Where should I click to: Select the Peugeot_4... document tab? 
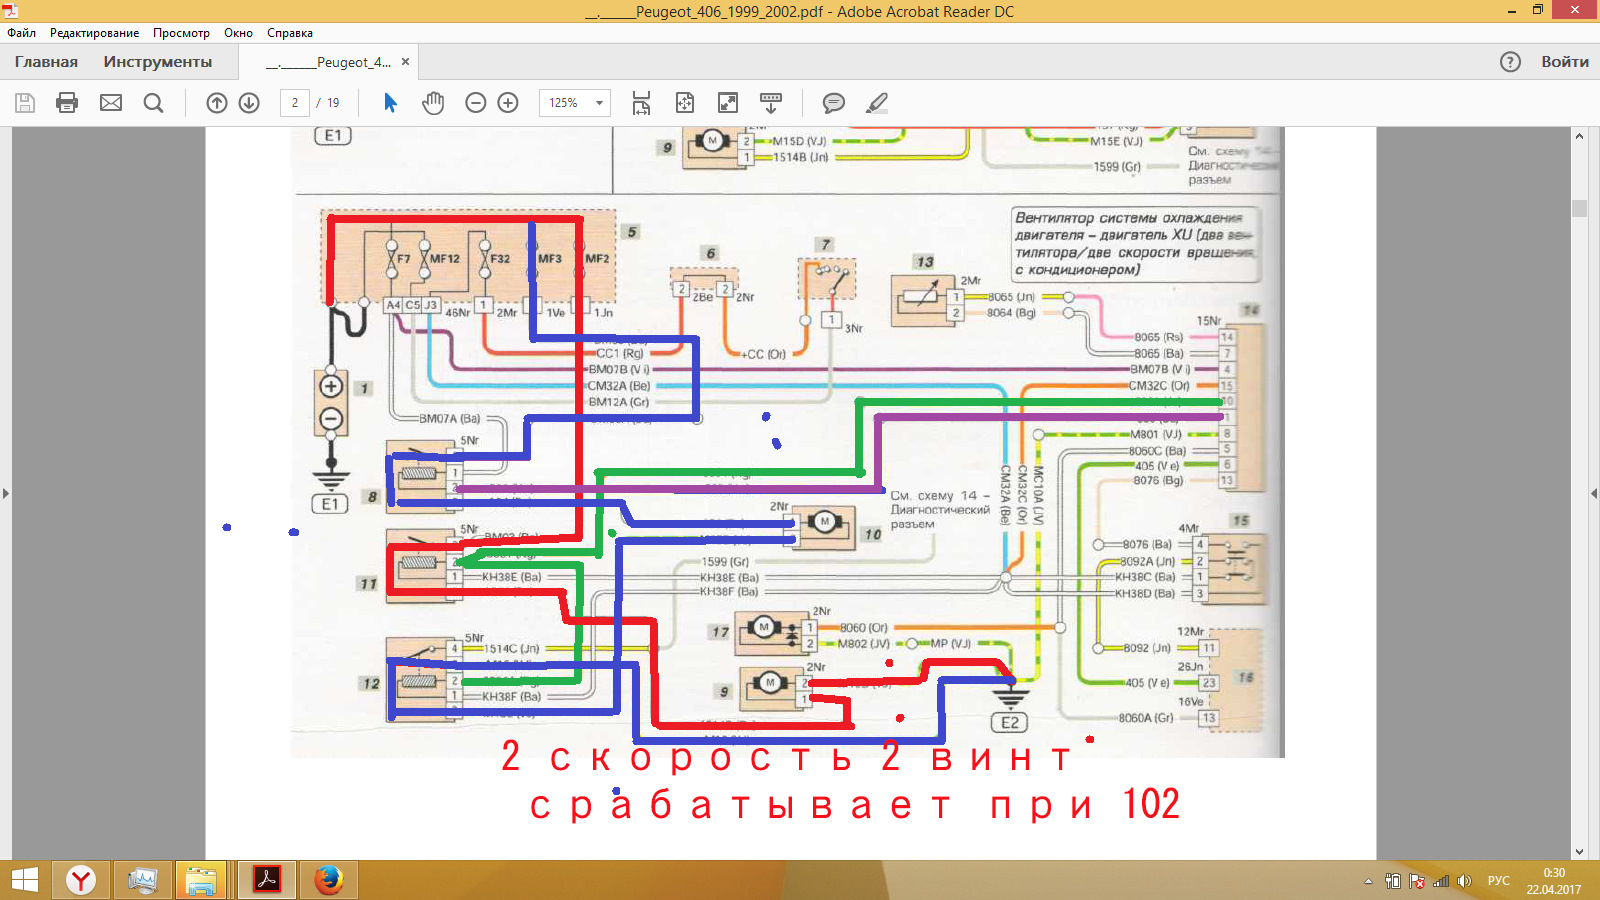328,62
